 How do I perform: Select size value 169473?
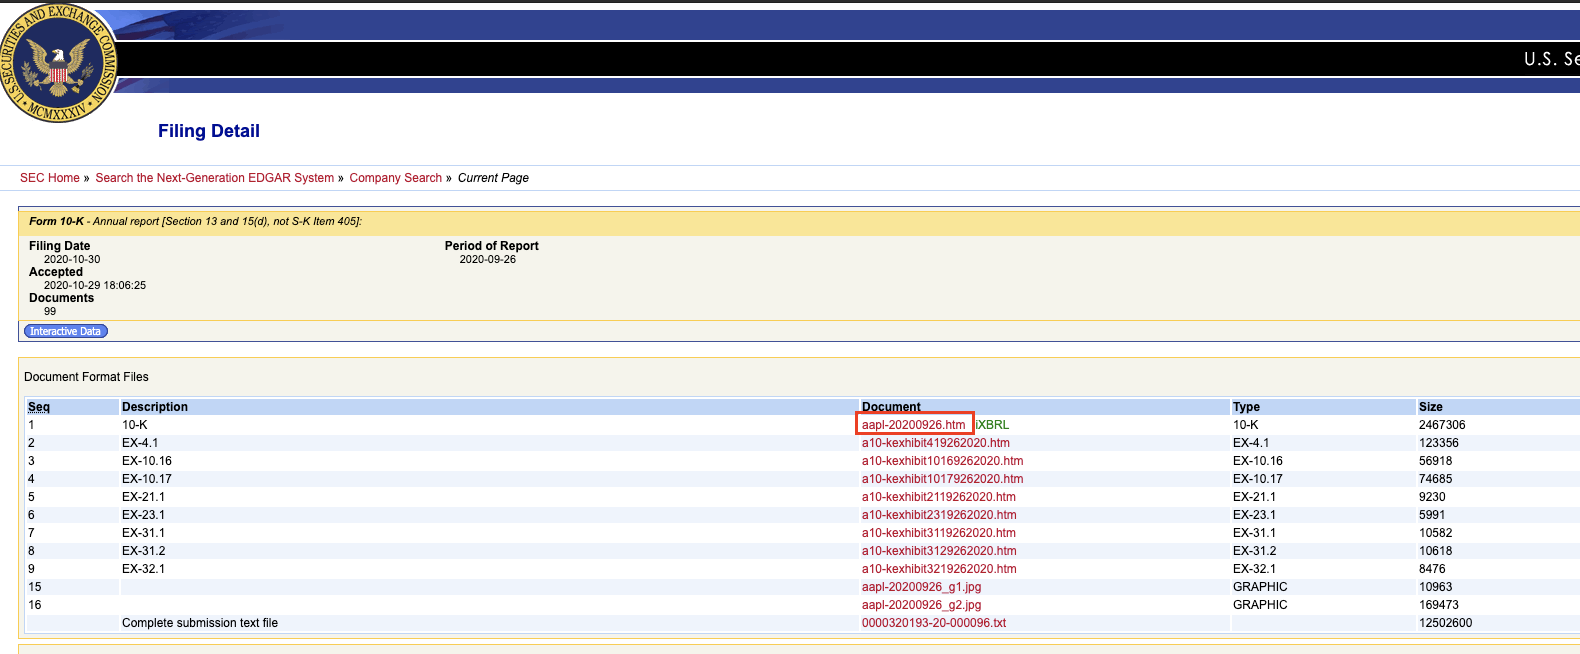tap(1439, 605)
